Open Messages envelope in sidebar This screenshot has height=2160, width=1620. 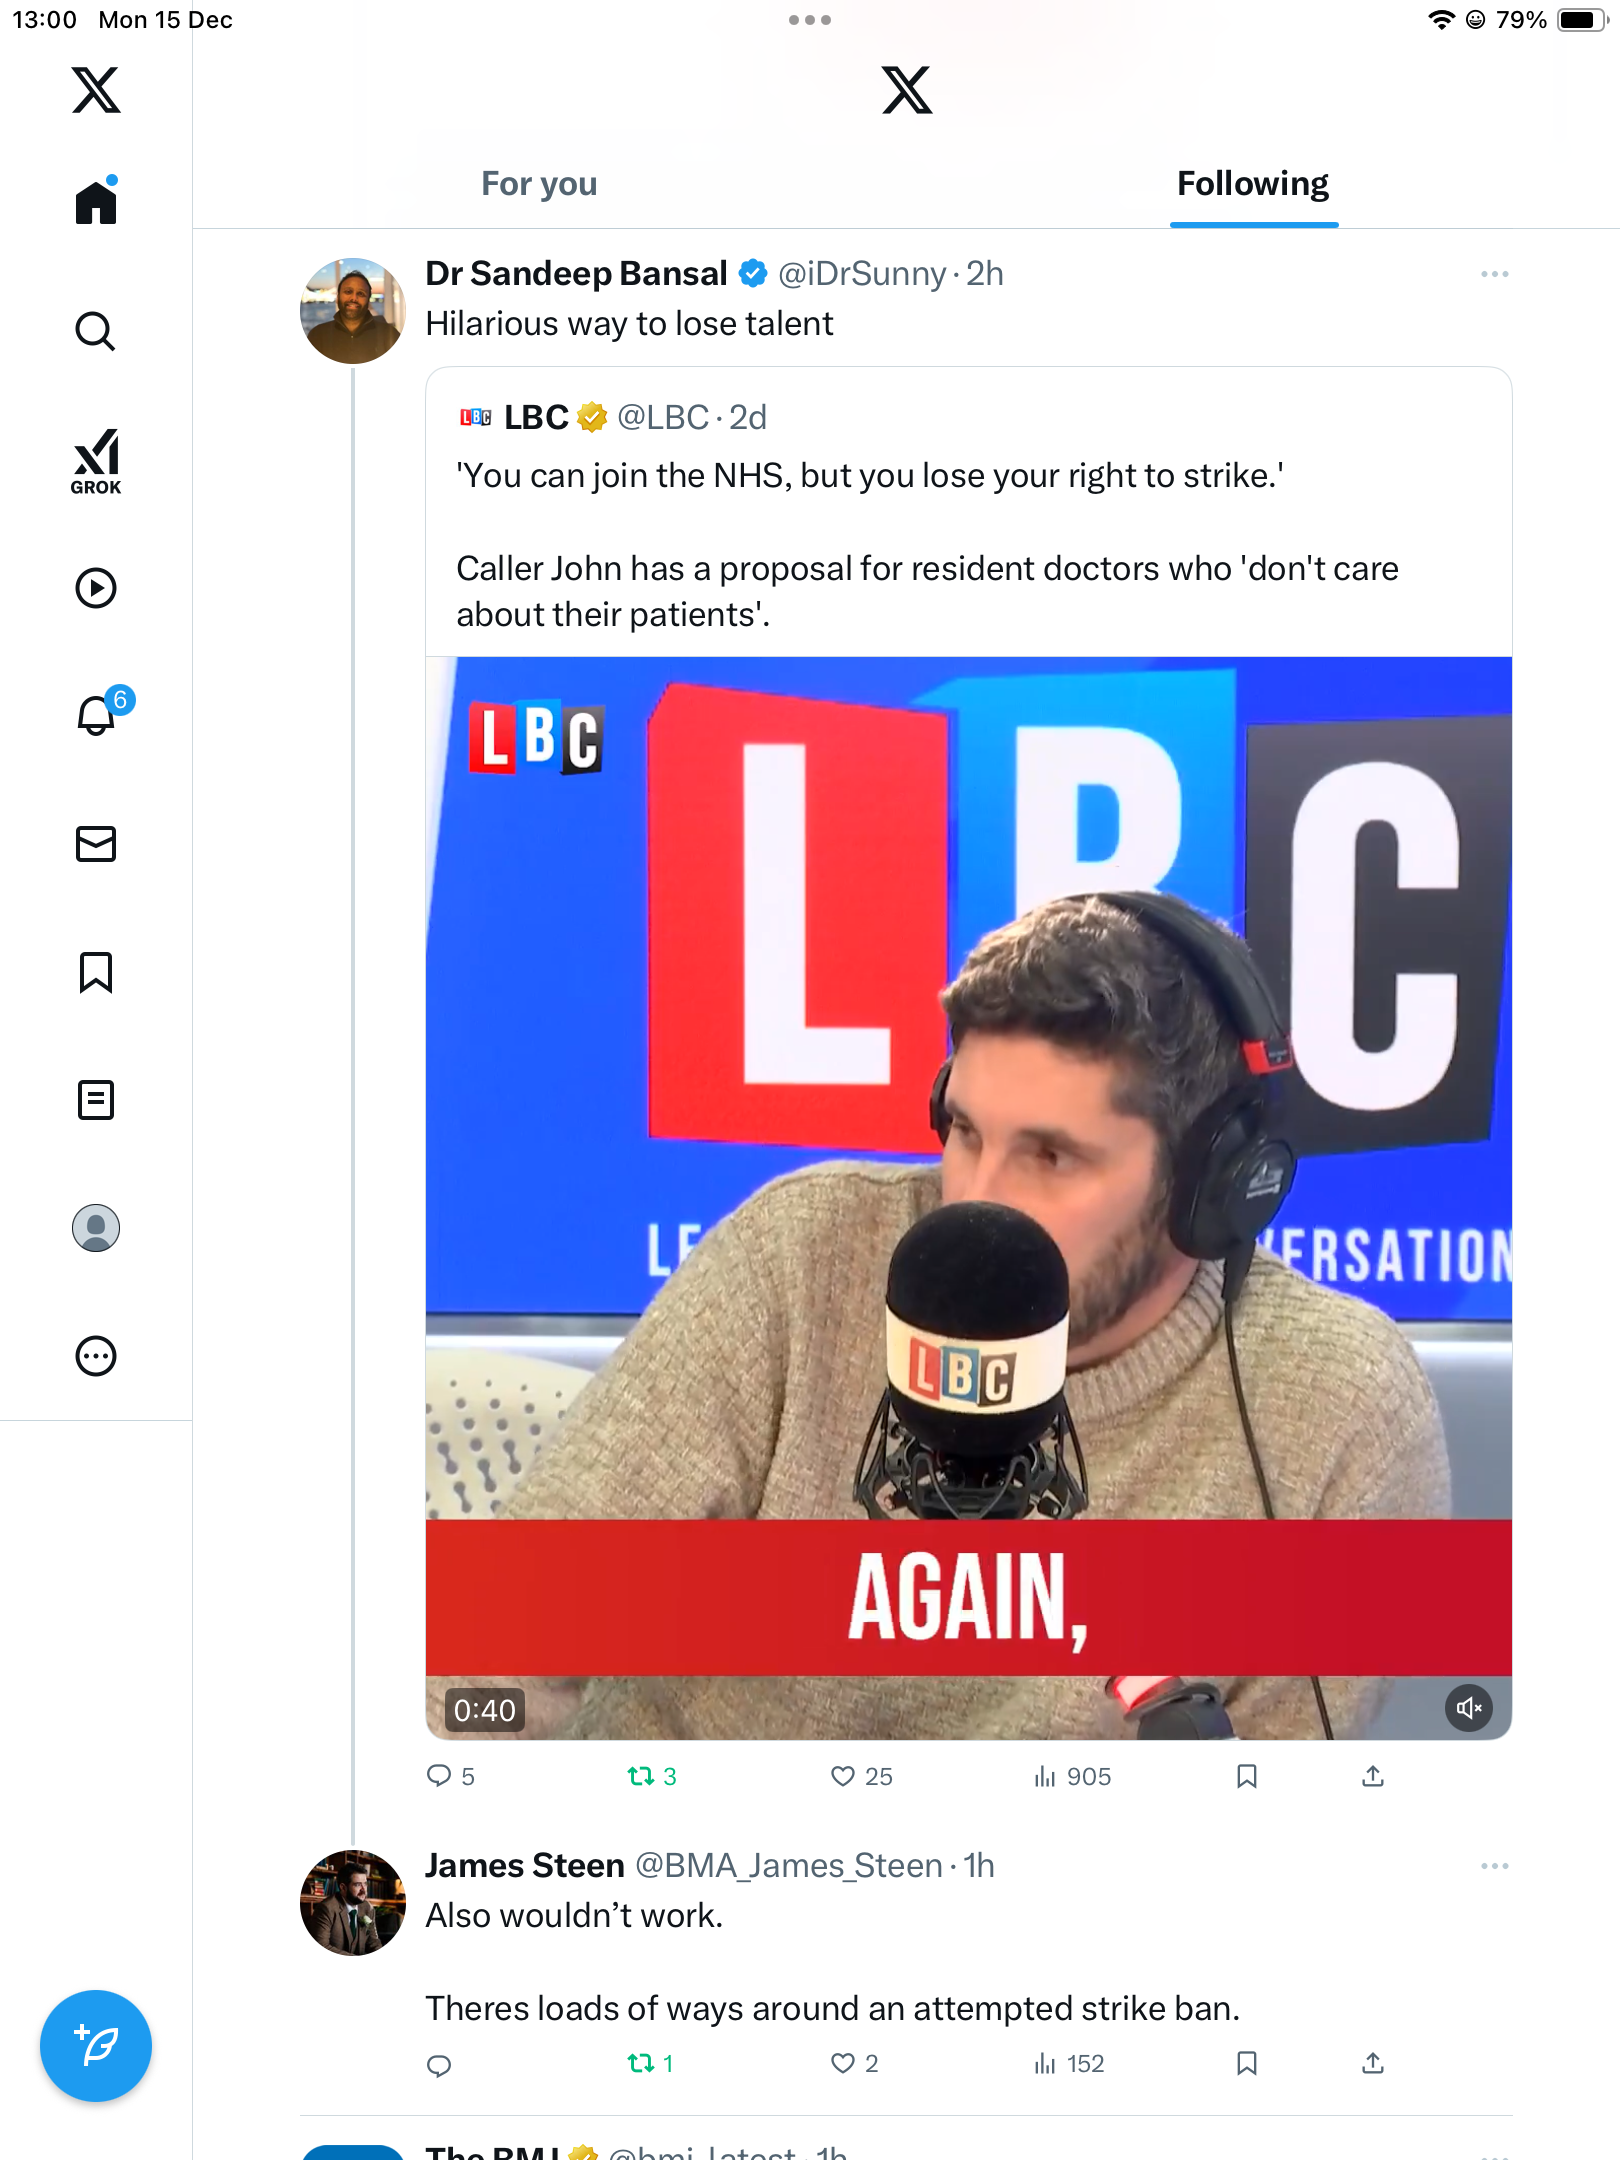coord(96,844)
